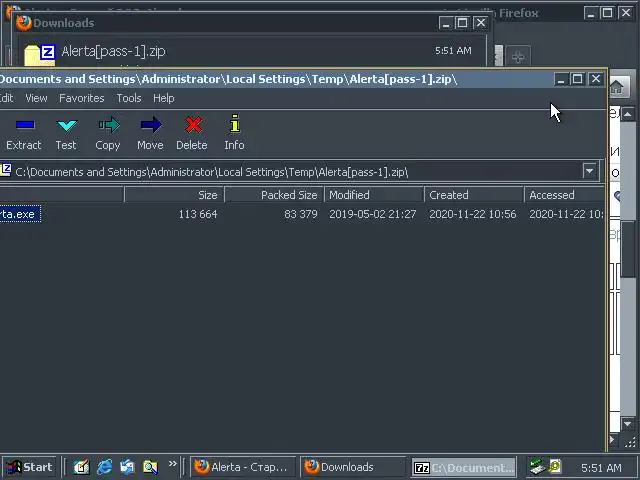Viewport: 640px width, 480px height.
Task: Minimize the Downloads window
Action: click(x=446, y=23)
